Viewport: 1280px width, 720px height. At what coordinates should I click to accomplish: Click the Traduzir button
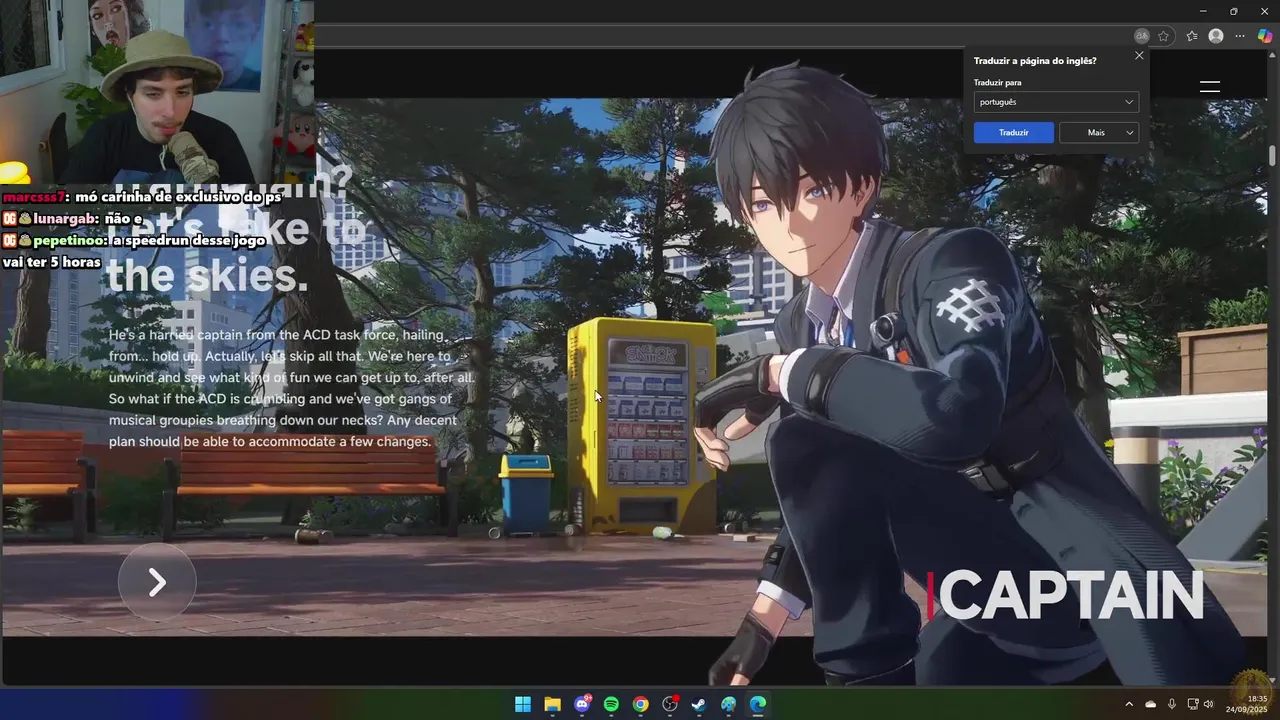point(1013,132)
